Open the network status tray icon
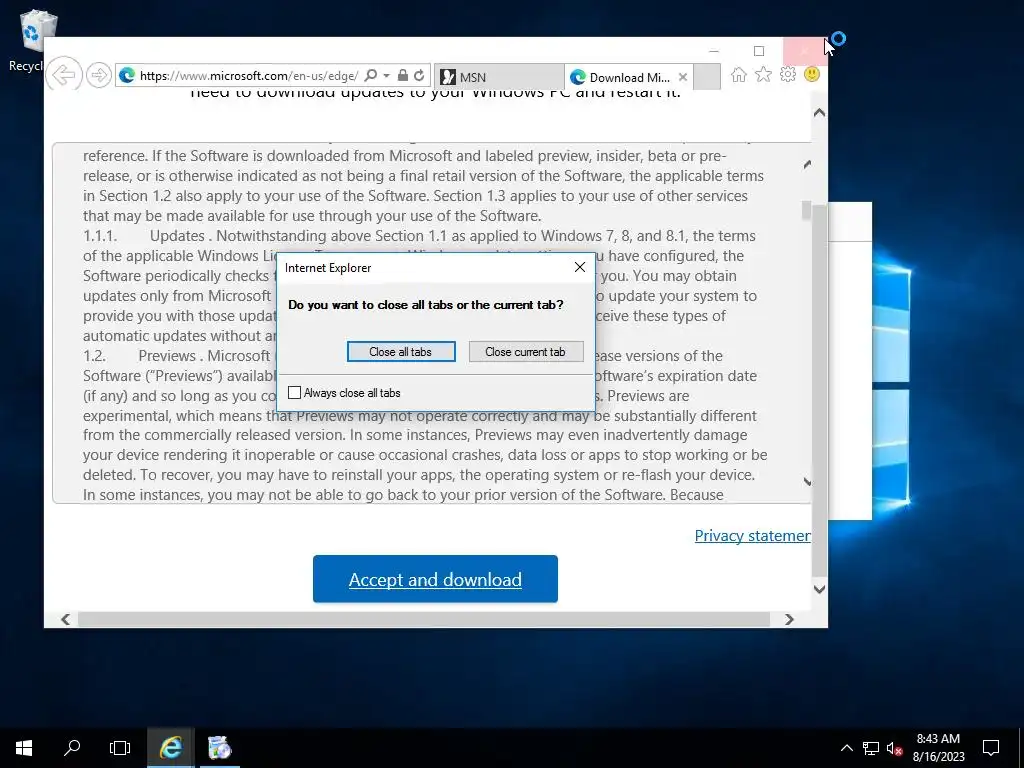1024x768 pixels. 871,748
